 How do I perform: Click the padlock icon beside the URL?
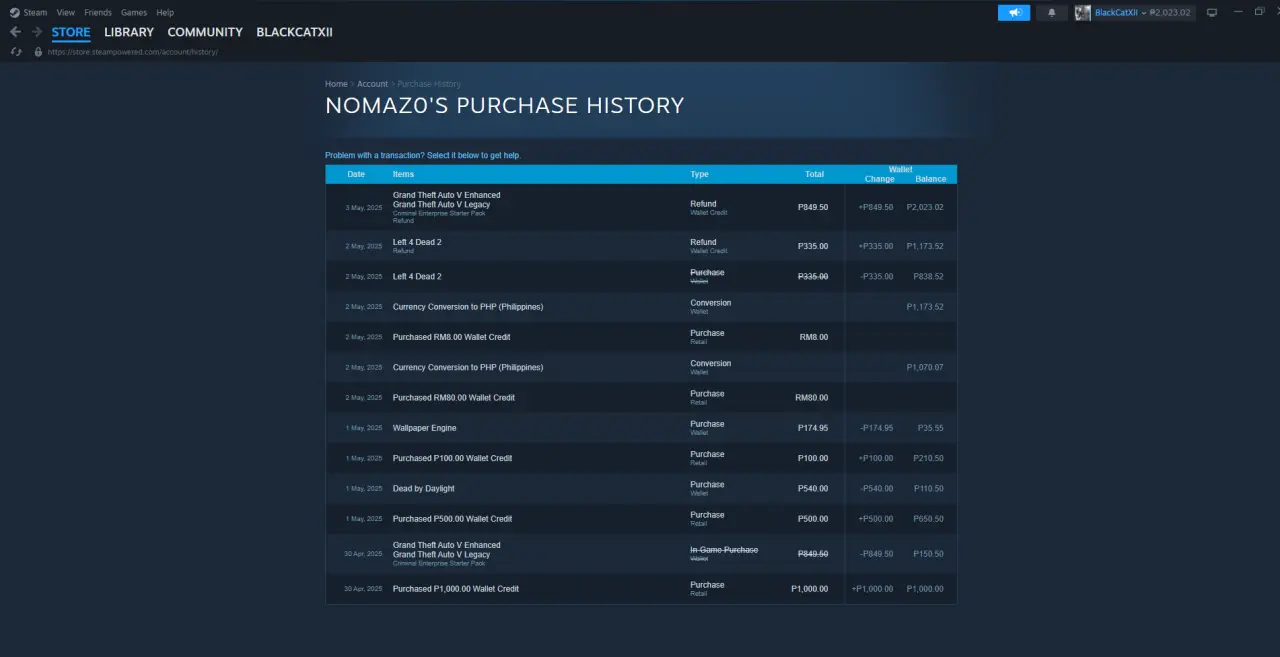click(x=39, y=52)
